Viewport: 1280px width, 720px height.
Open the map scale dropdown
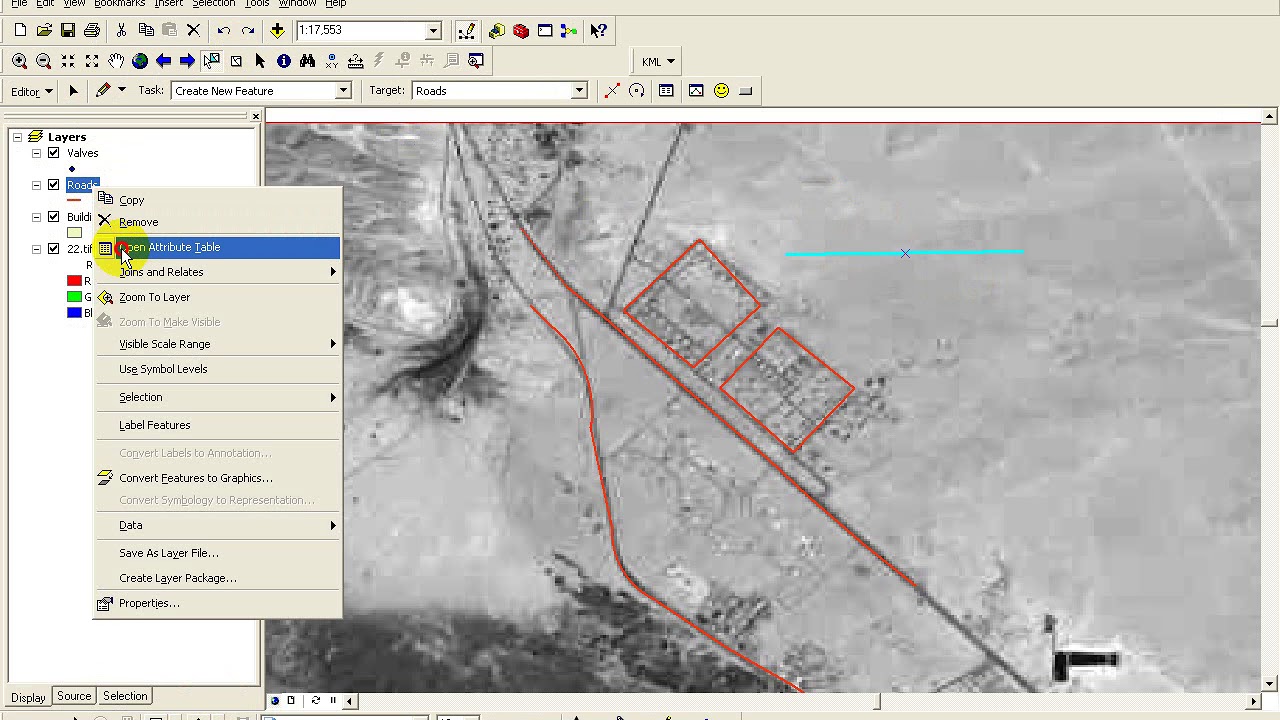(433, 31)
